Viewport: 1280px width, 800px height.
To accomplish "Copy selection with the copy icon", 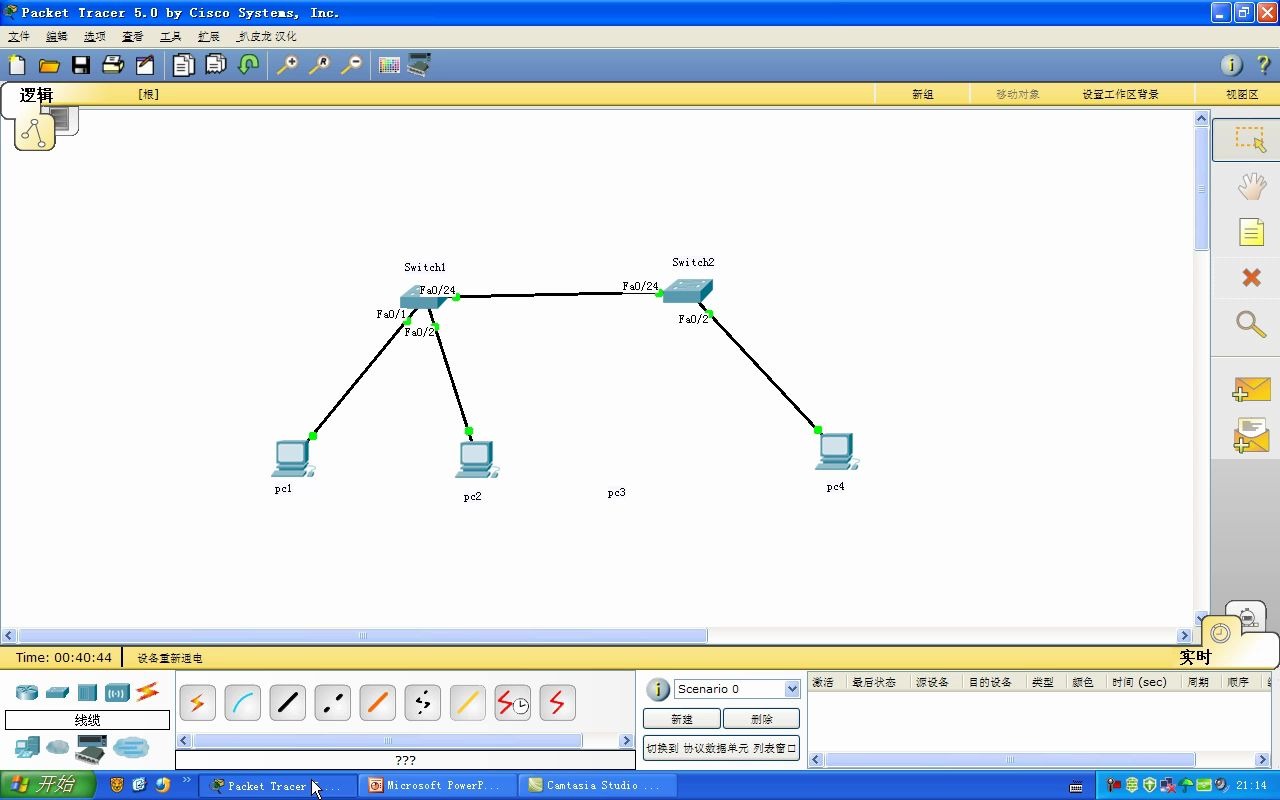I will 183,65.
